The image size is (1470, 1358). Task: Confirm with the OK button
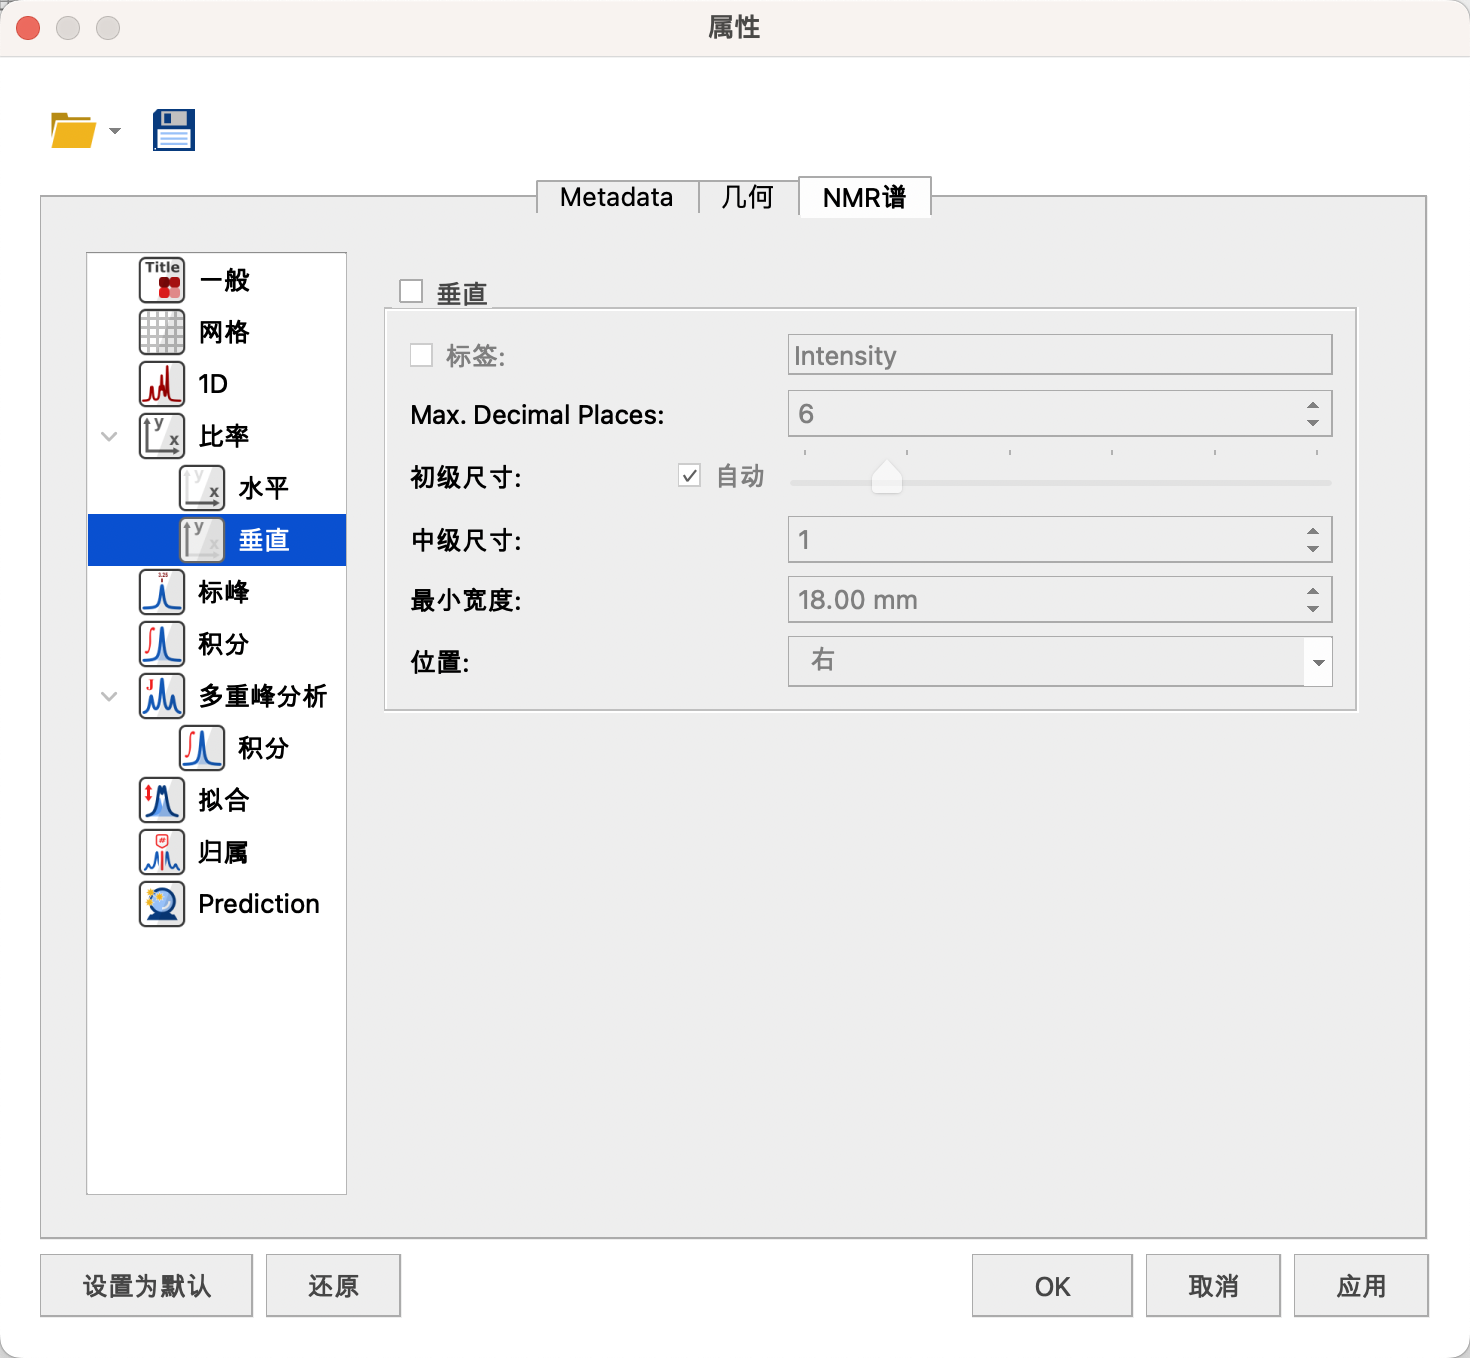(1052, 1286)
